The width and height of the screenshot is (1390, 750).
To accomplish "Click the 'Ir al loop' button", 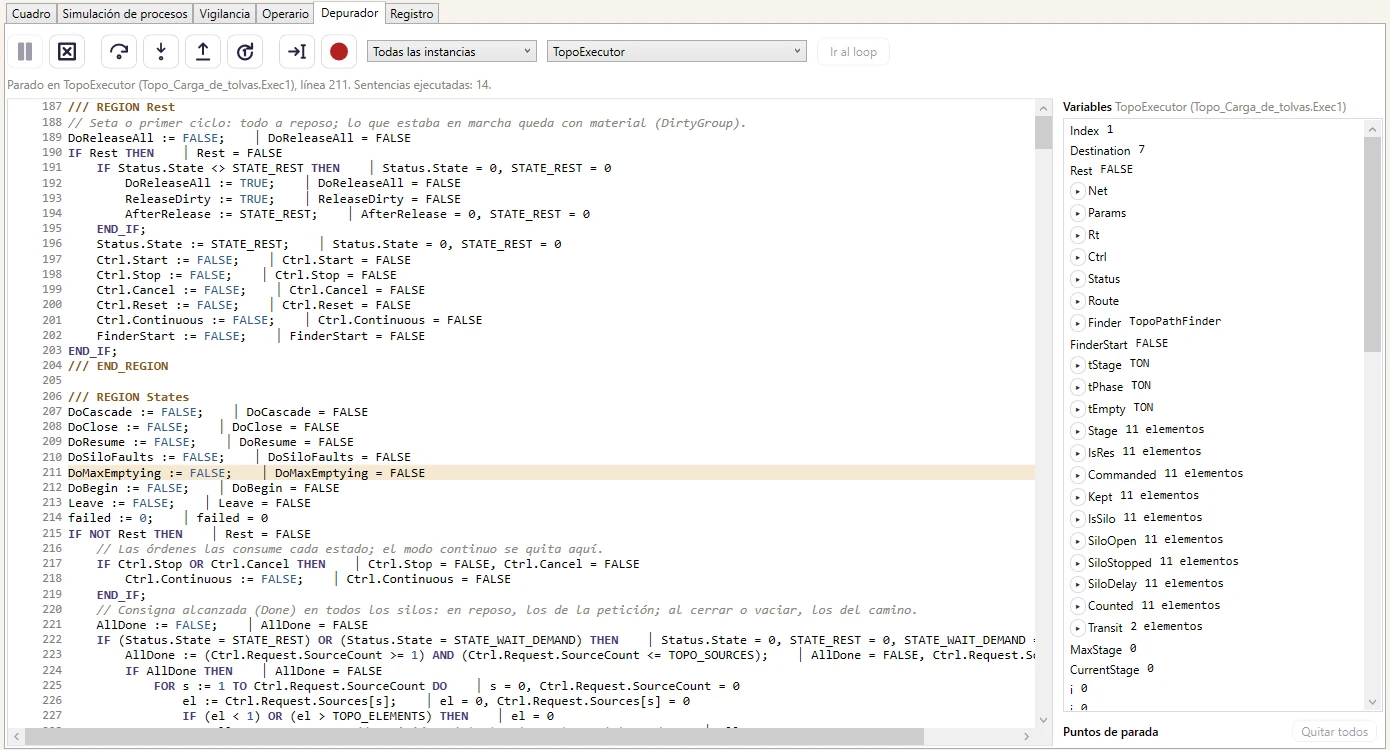I will point(853,52).
